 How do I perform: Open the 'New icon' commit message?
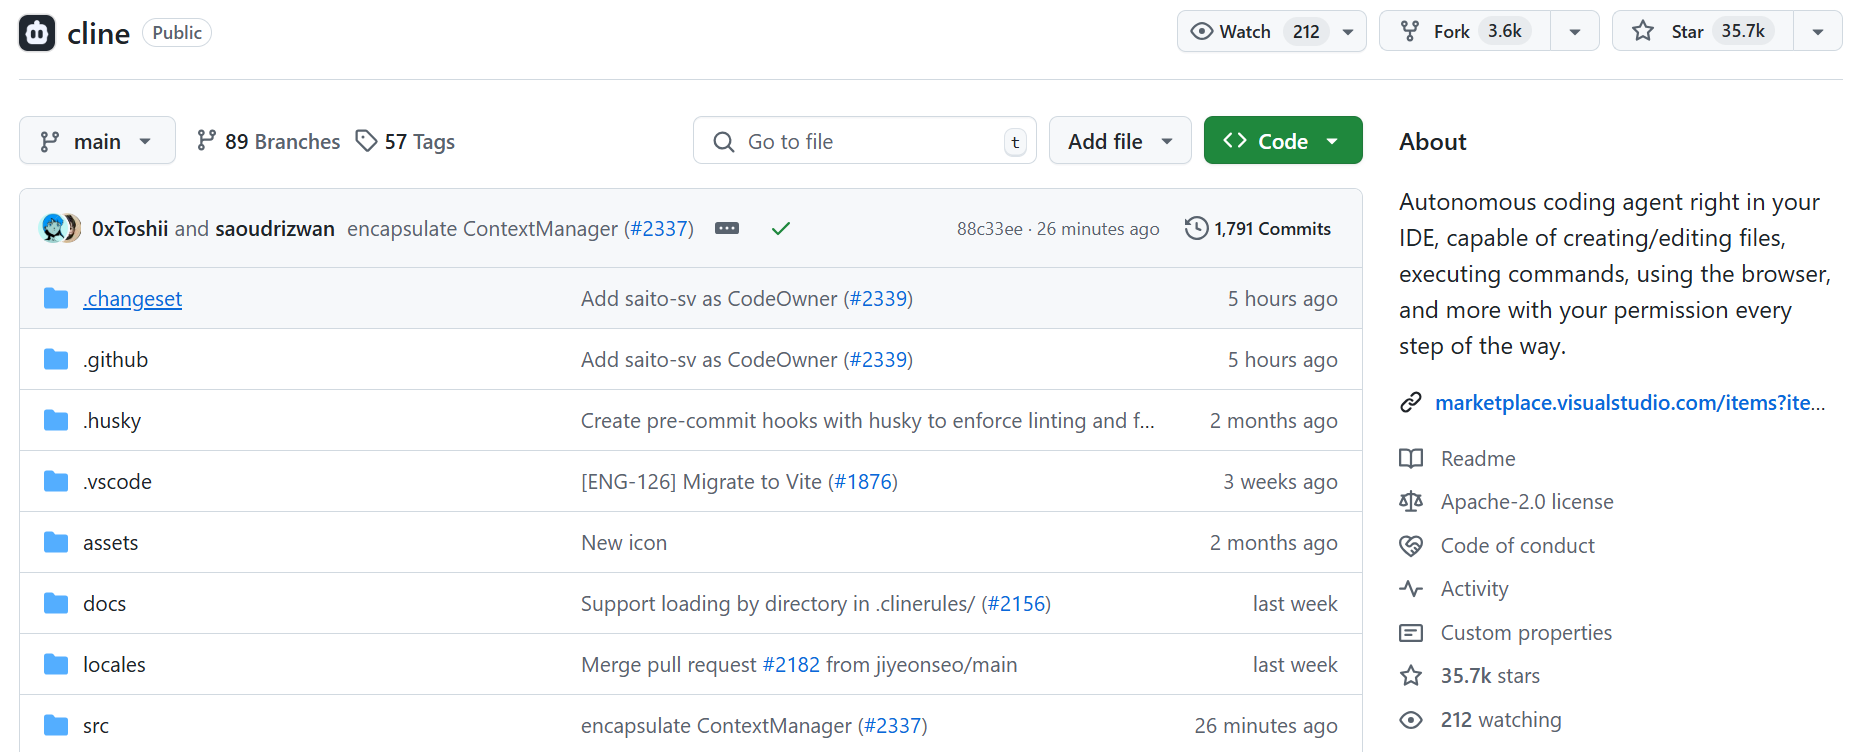click(x=624, y=543)
